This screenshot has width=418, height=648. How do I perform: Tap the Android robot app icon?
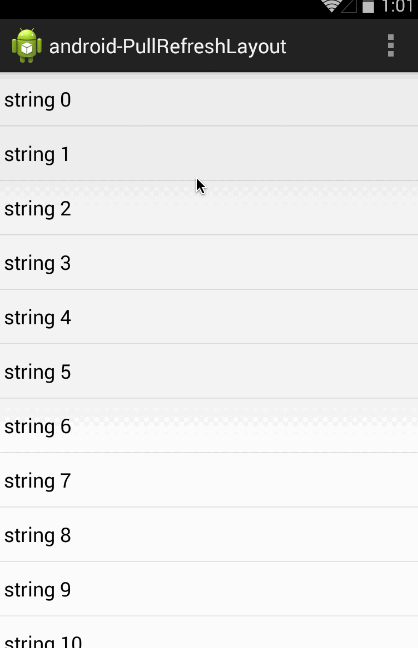(26, 45)
